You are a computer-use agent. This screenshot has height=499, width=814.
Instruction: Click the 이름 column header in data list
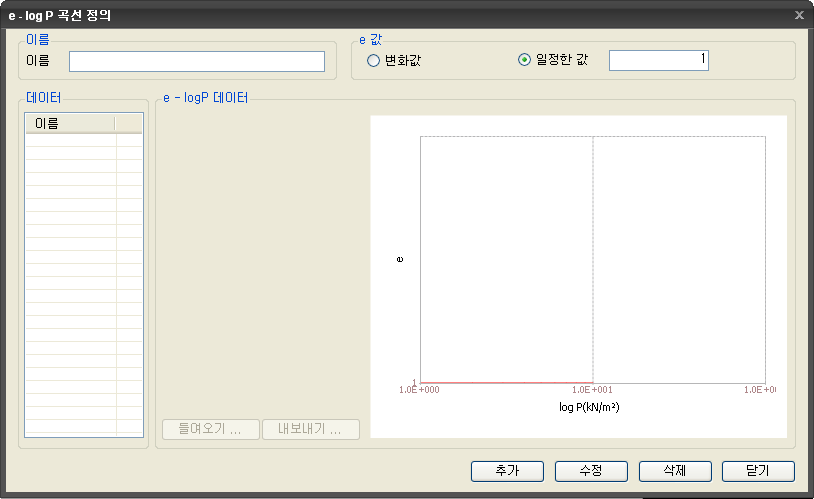tap(70, 123)
